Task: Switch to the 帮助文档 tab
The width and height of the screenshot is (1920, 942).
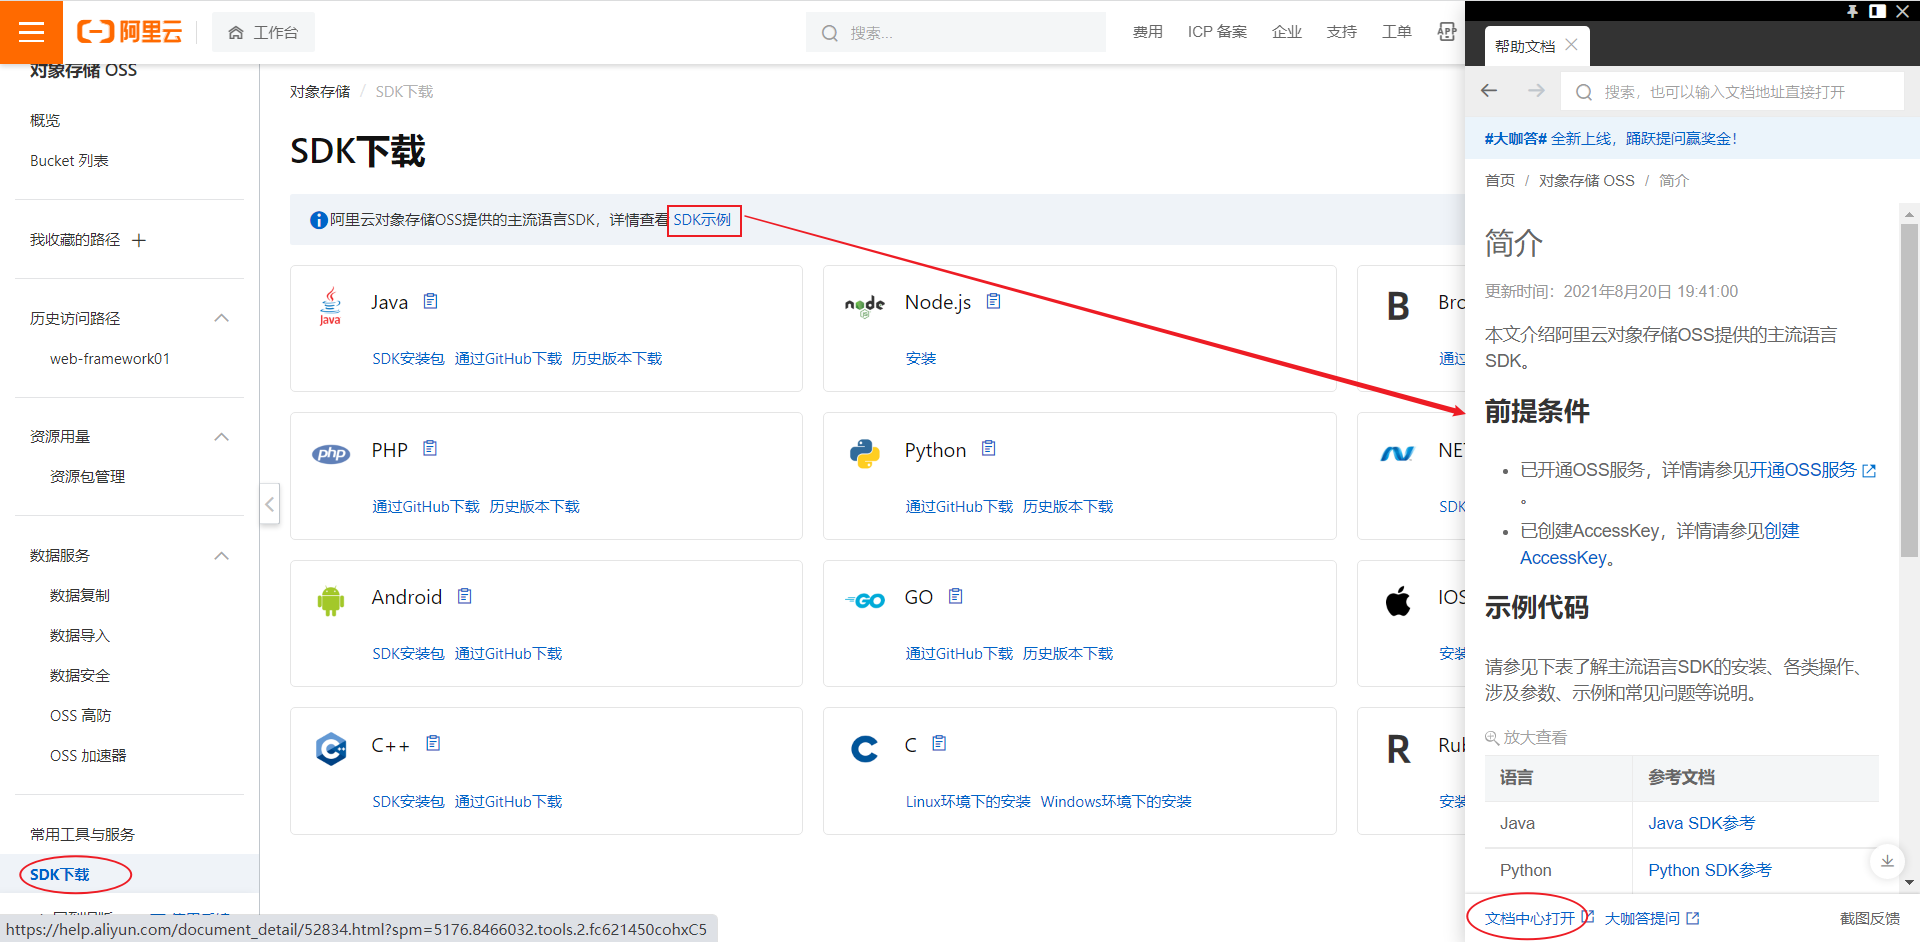Action: [1528, 45]
